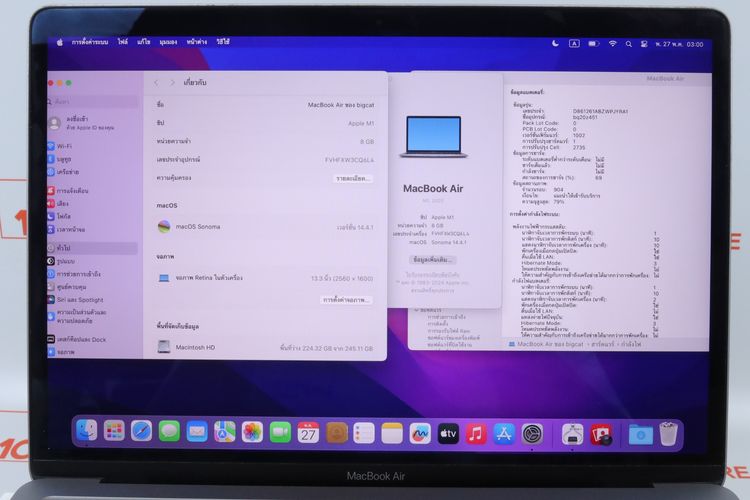Viewport: 750px width, 500px height.
Task: Open the การตั้งค่าระบบ app menu
Action: [90, 42]
